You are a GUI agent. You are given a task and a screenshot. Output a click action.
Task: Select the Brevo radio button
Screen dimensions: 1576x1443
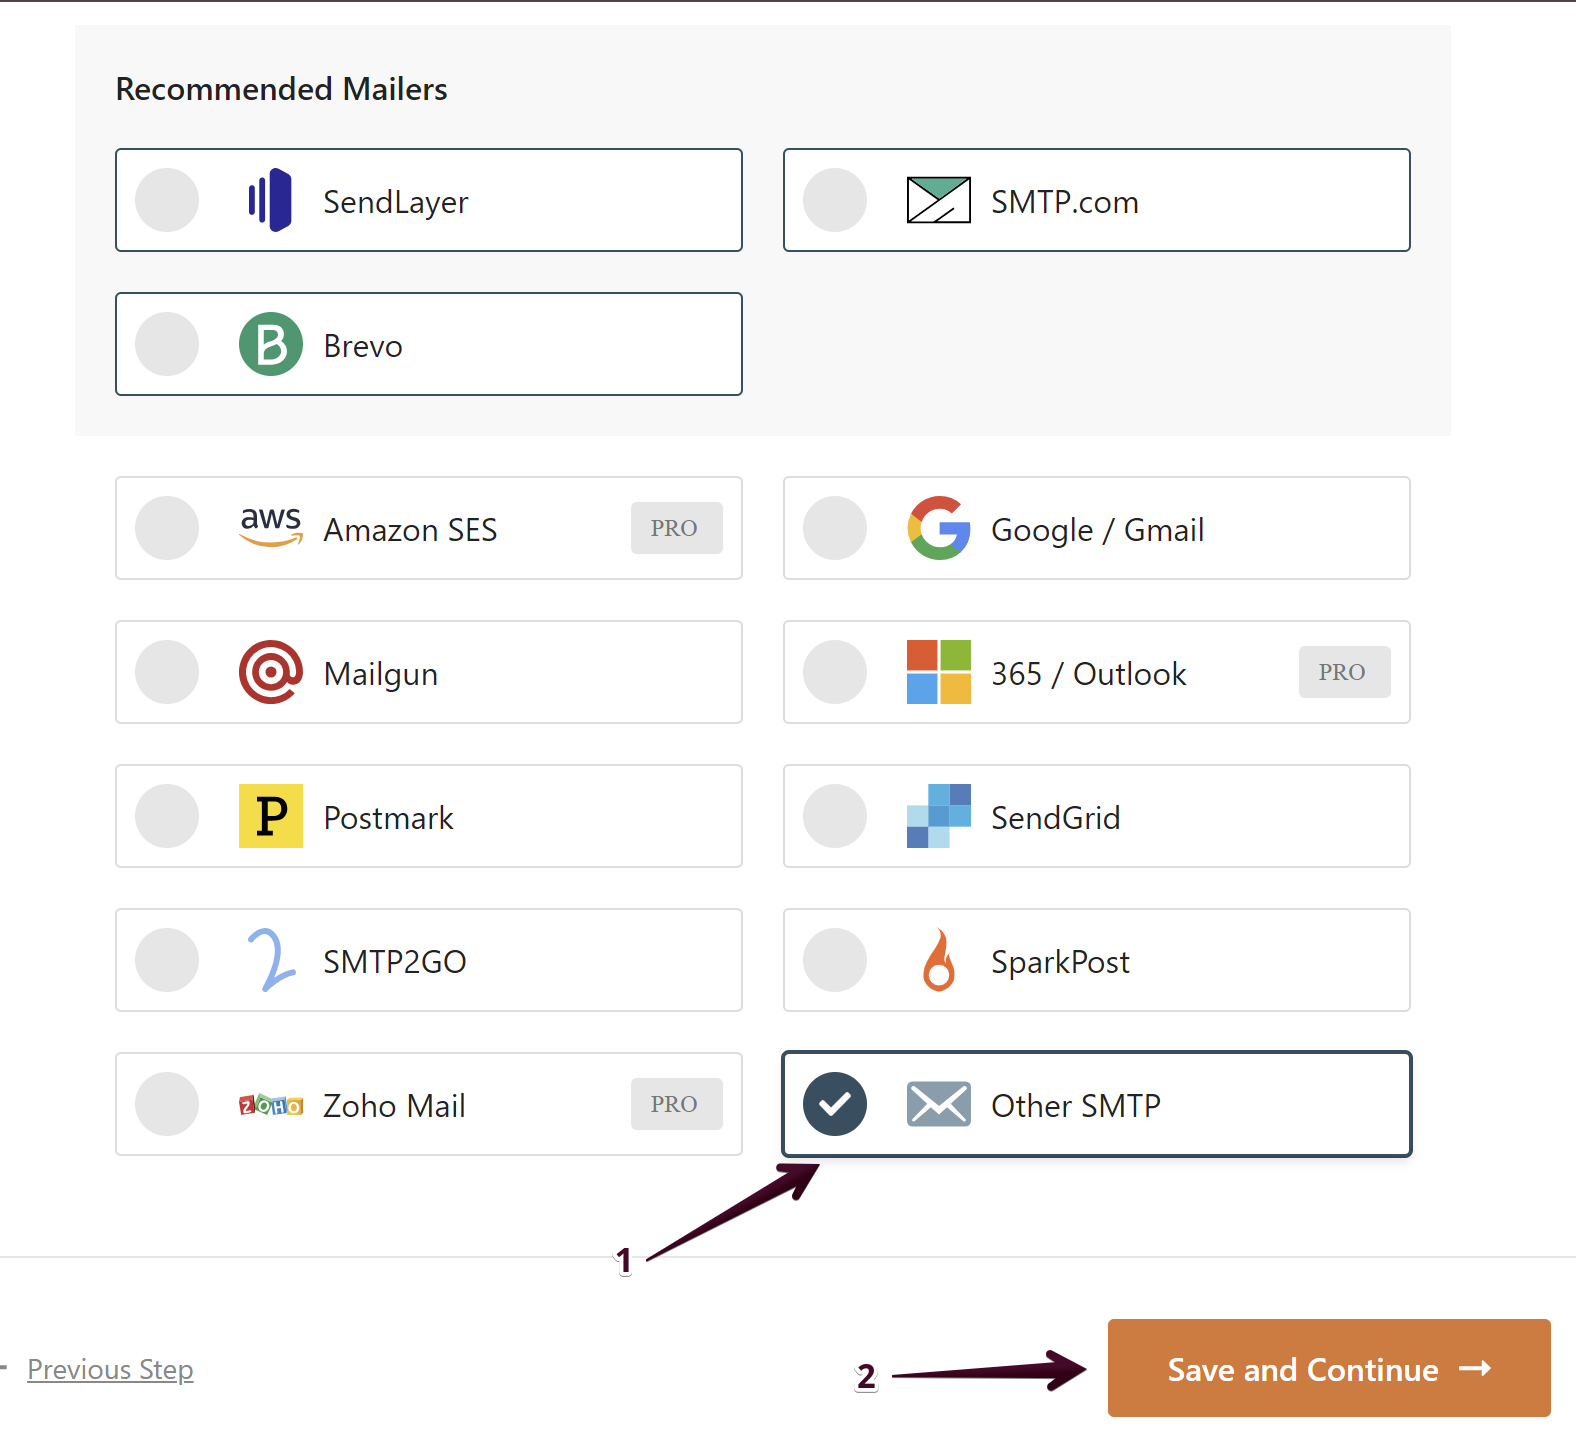point(167,344)
